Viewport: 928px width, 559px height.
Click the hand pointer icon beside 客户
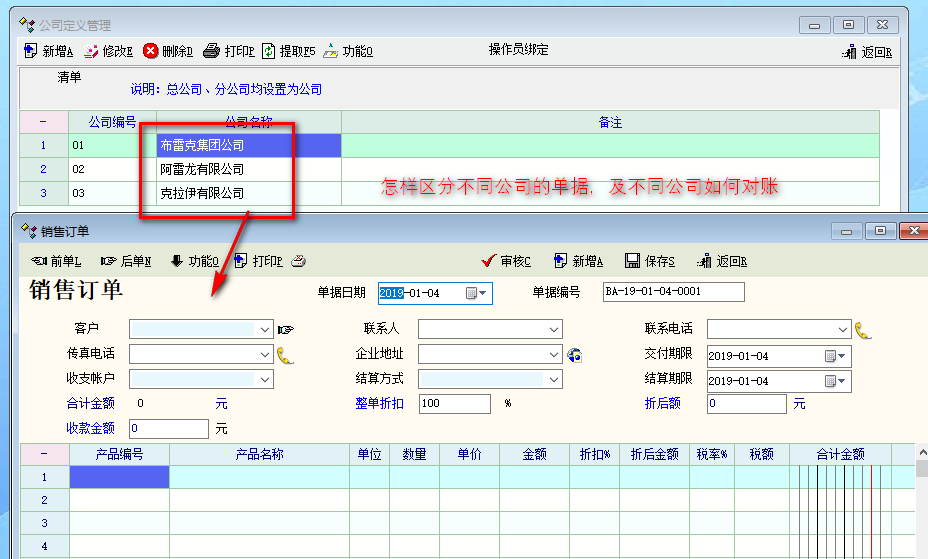click(286, 329)
